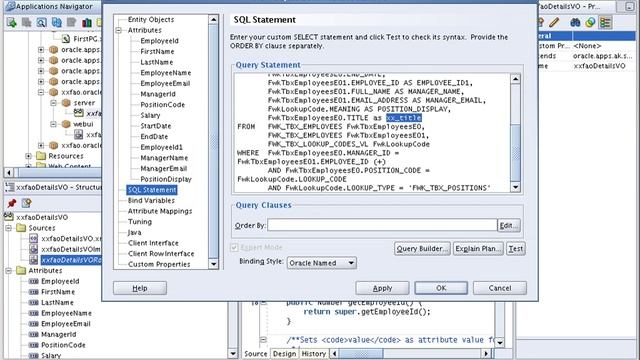Click the FirstPG page file icon in navigator

click(66, 39)
